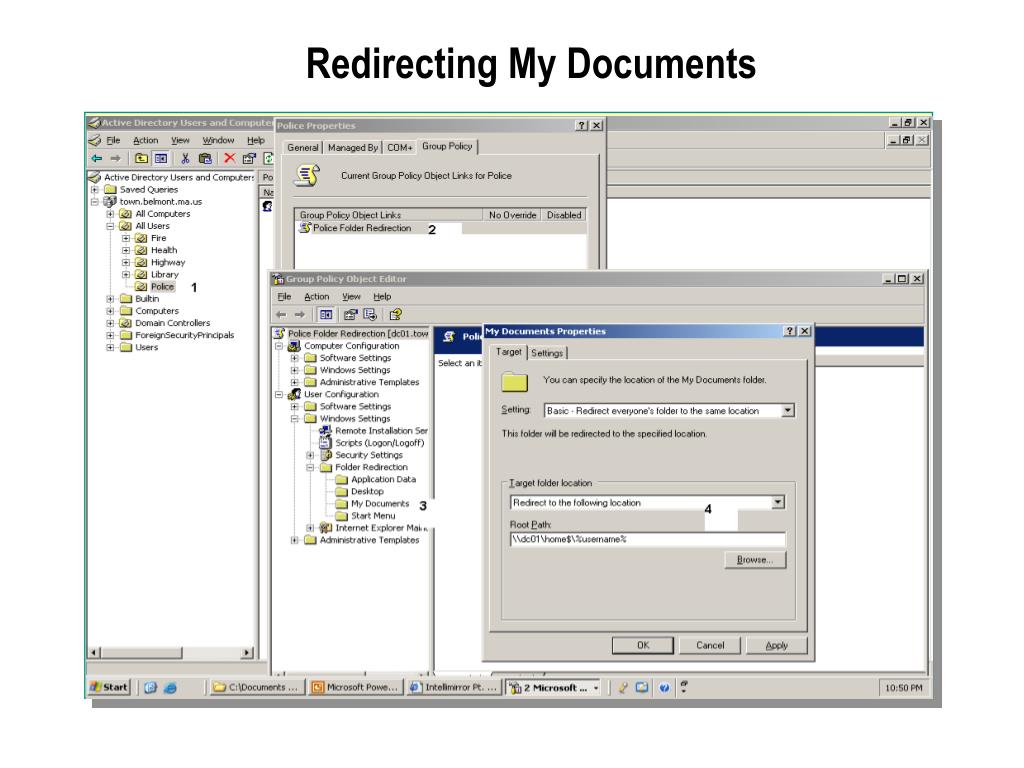Image resolution: width=1024 pixels, height=768 pixels.
Task: Click Internet Explorer Maintenance icon
Action: pyautogui.click(x=326, y=528)
